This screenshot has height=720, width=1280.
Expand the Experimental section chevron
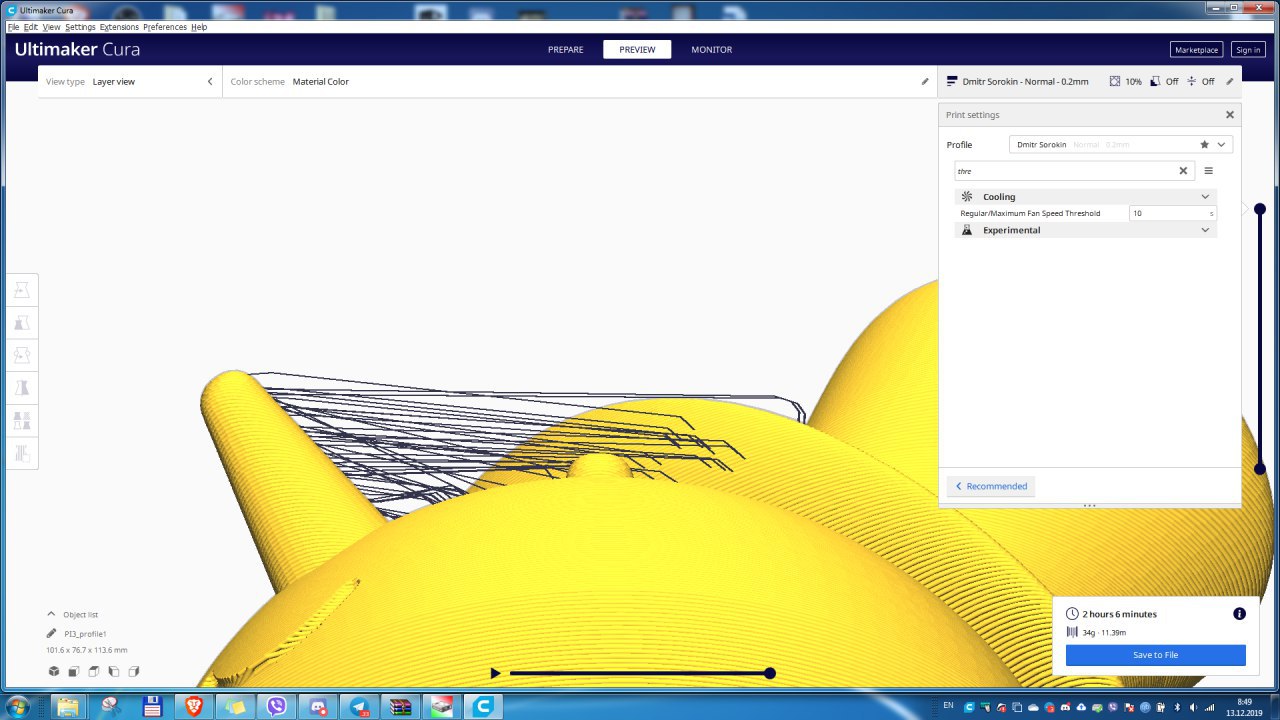1205,230
